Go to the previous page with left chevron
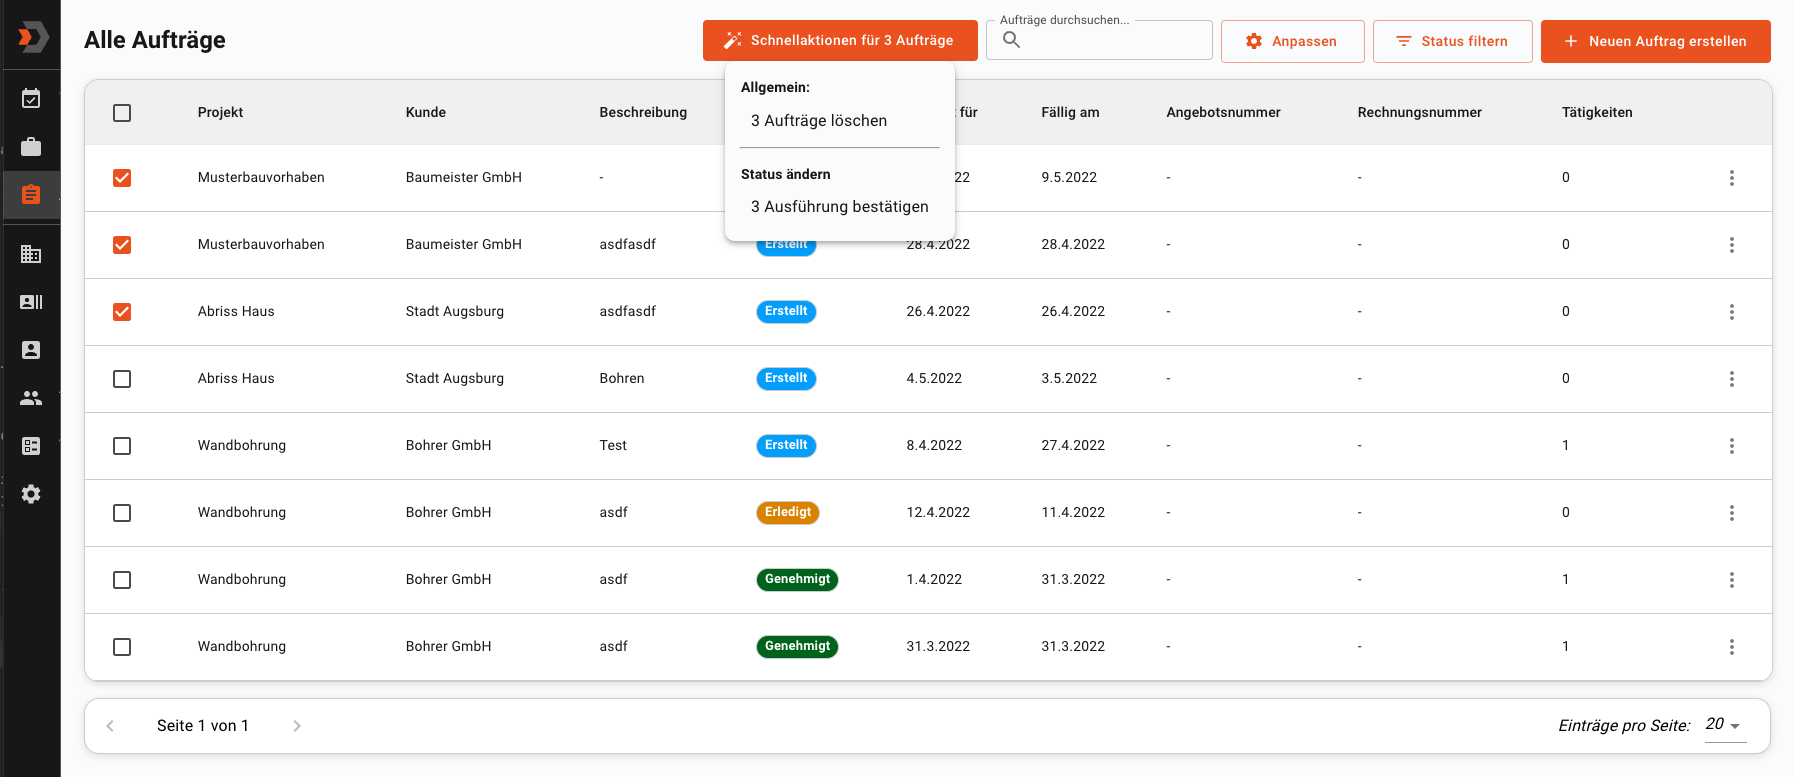 [x=110, y=726]
